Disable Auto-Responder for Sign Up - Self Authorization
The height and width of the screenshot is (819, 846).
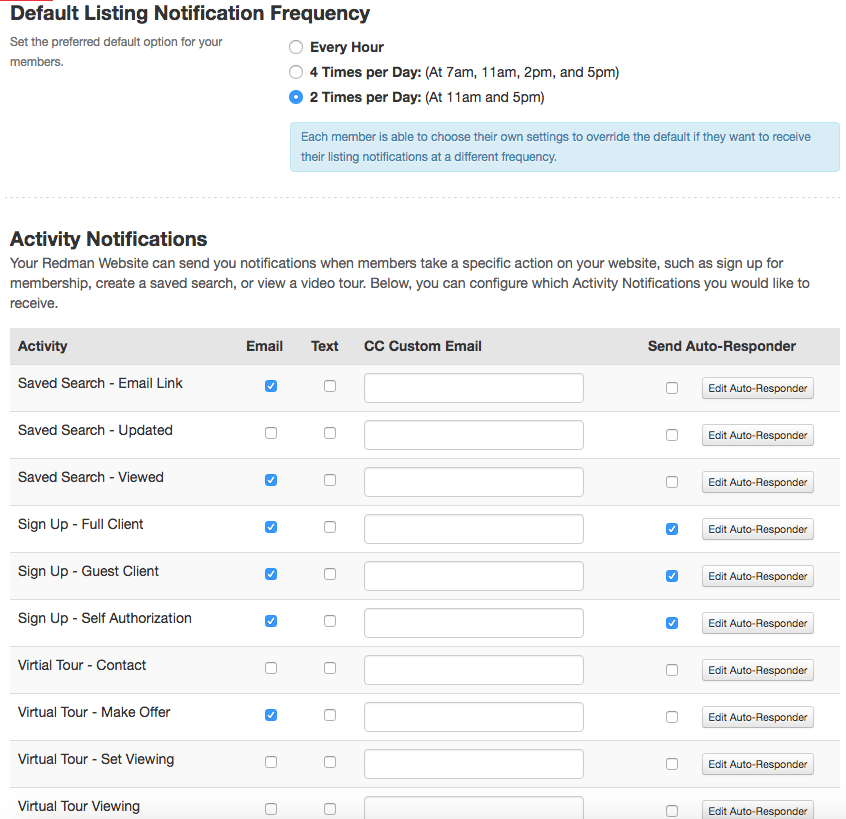click(672, 622)
